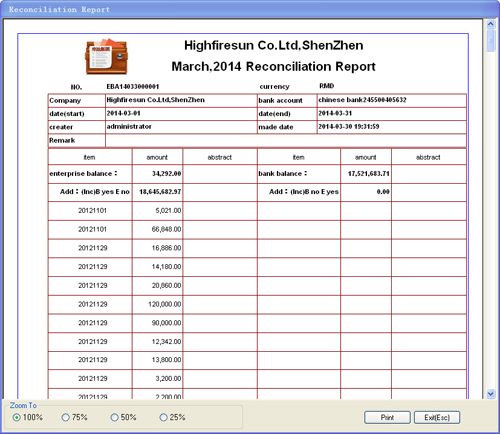This screenshot has height=434, width=500.
Task: Click the wallet ledger logo icon
Action: [x=106, y=56]
